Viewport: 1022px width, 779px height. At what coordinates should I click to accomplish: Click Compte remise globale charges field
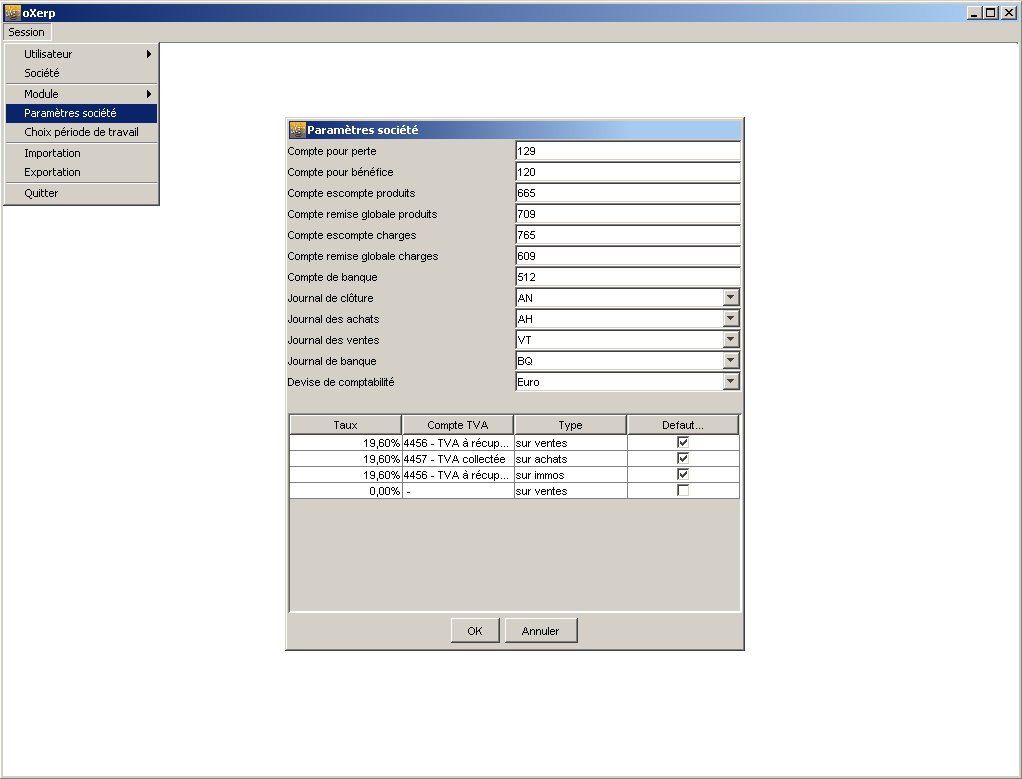tap(628, 256)
